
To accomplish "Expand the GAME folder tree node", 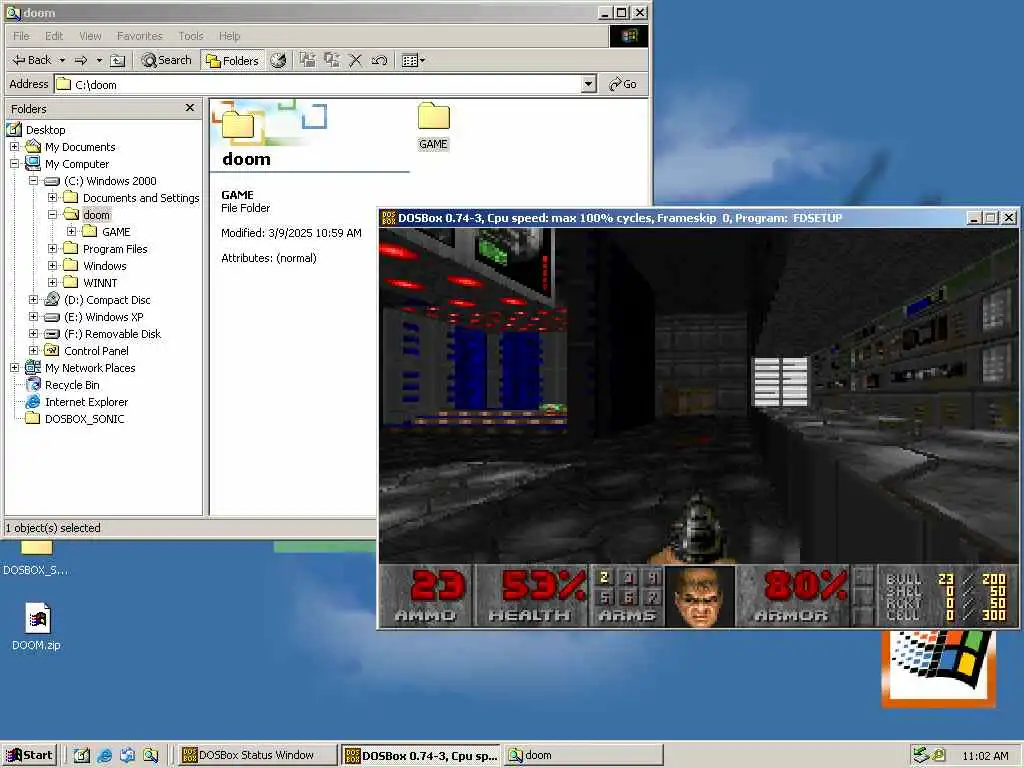I will 71,232.
